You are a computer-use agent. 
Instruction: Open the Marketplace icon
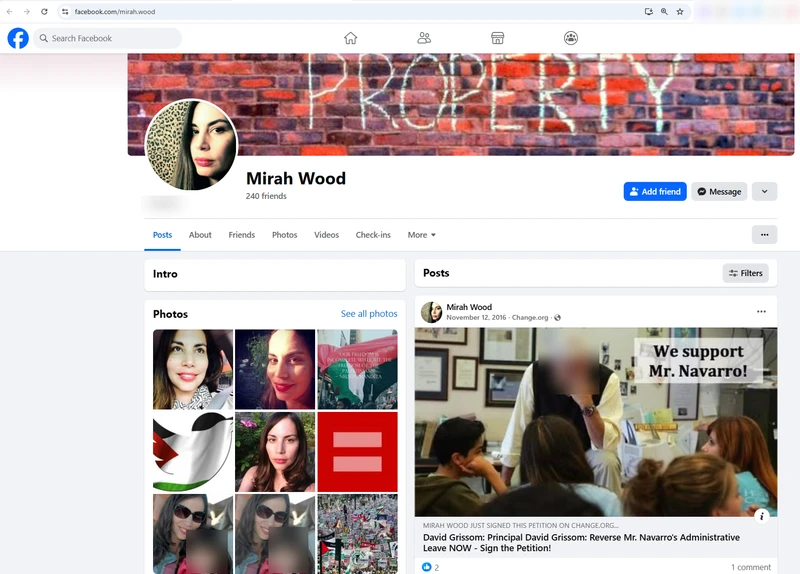coord(497,38)
